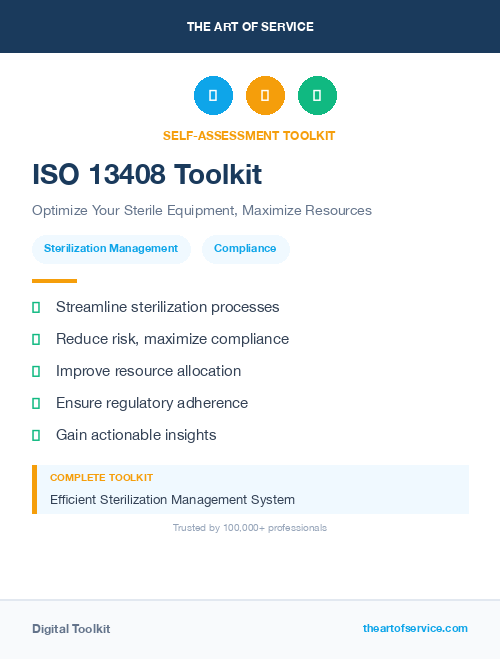Click Trusted by 100,000+ professionals text
The image size is (500, 659).
[x=250, y=528]
